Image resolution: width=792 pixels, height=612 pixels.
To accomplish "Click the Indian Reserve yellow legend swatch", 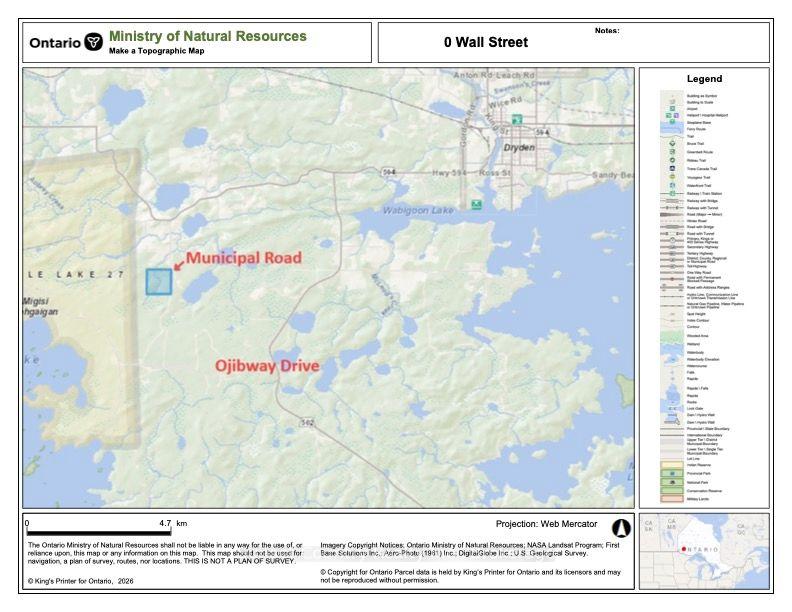I will coord(672,465).
